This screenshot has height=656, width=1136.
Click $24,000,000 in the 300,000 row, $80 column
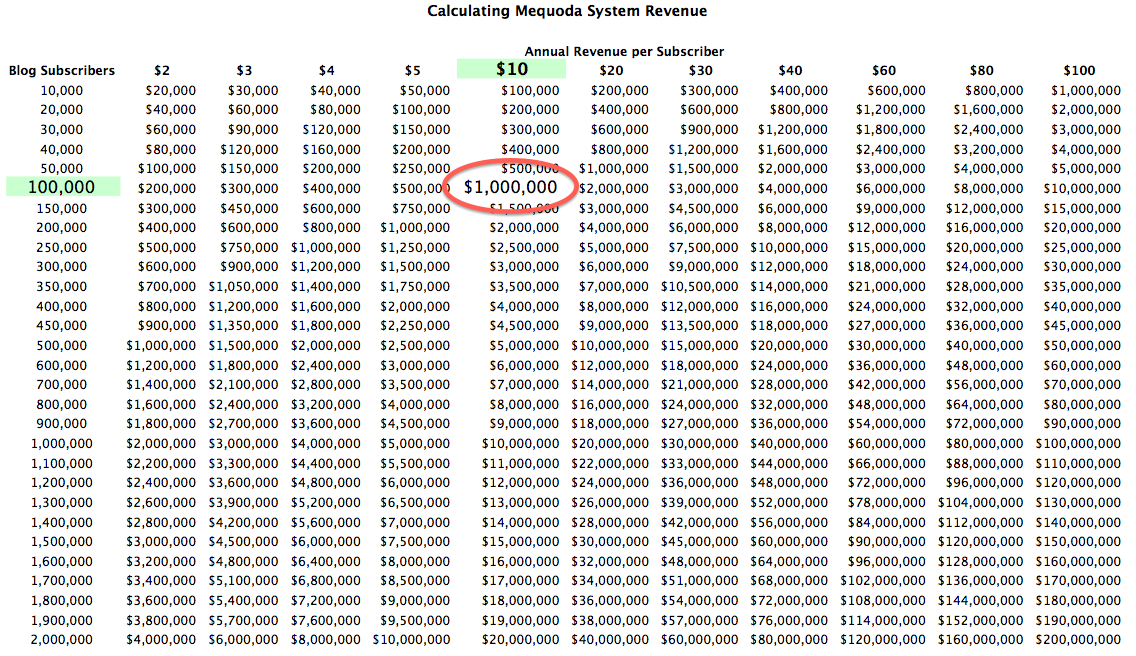click(985, 267)
